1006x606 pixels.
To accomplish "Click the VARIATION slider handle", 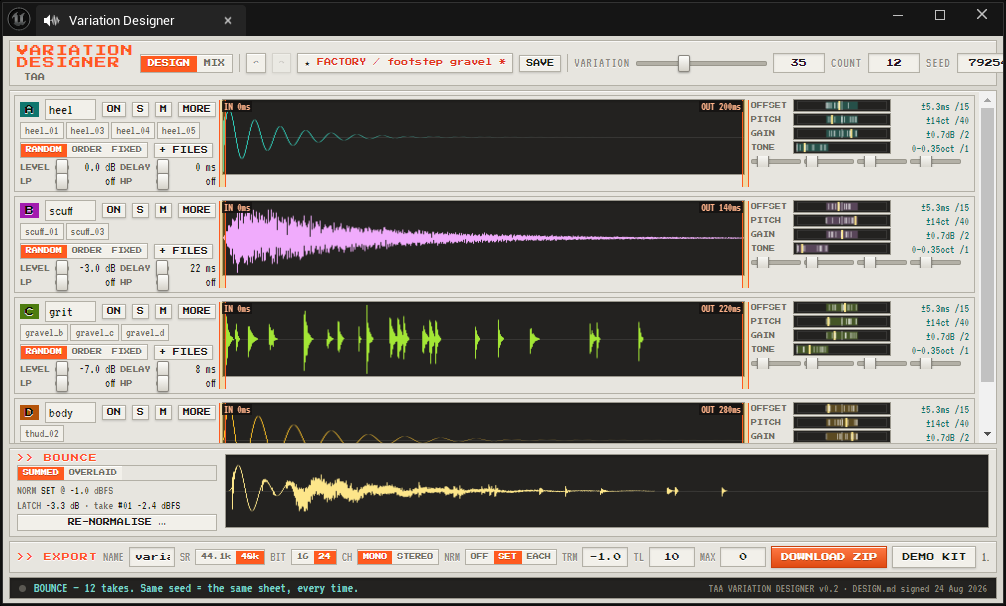I will click(684, 63).
